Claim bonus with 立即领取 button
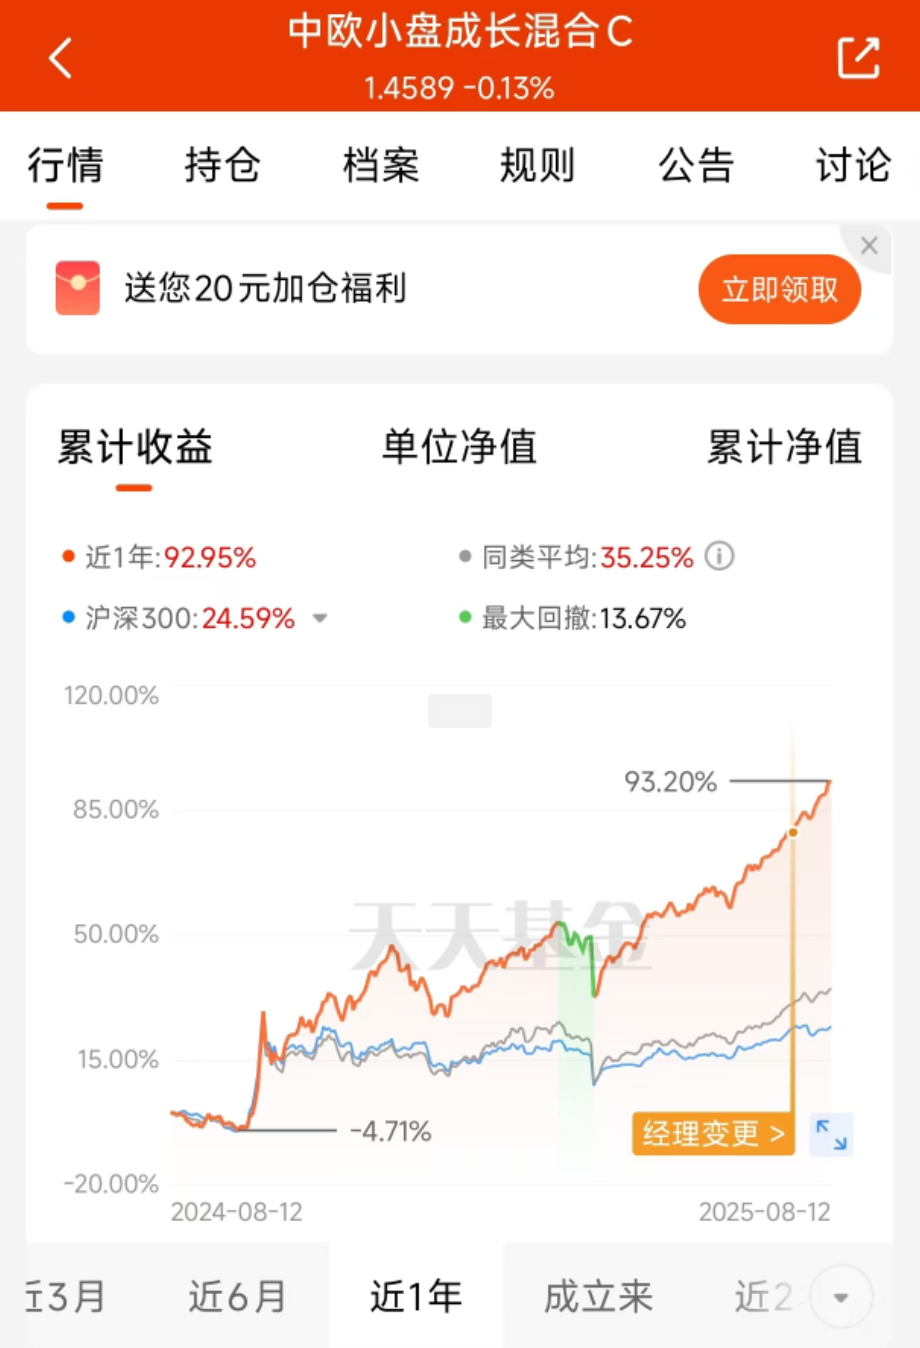 click(x=780, y=289)
